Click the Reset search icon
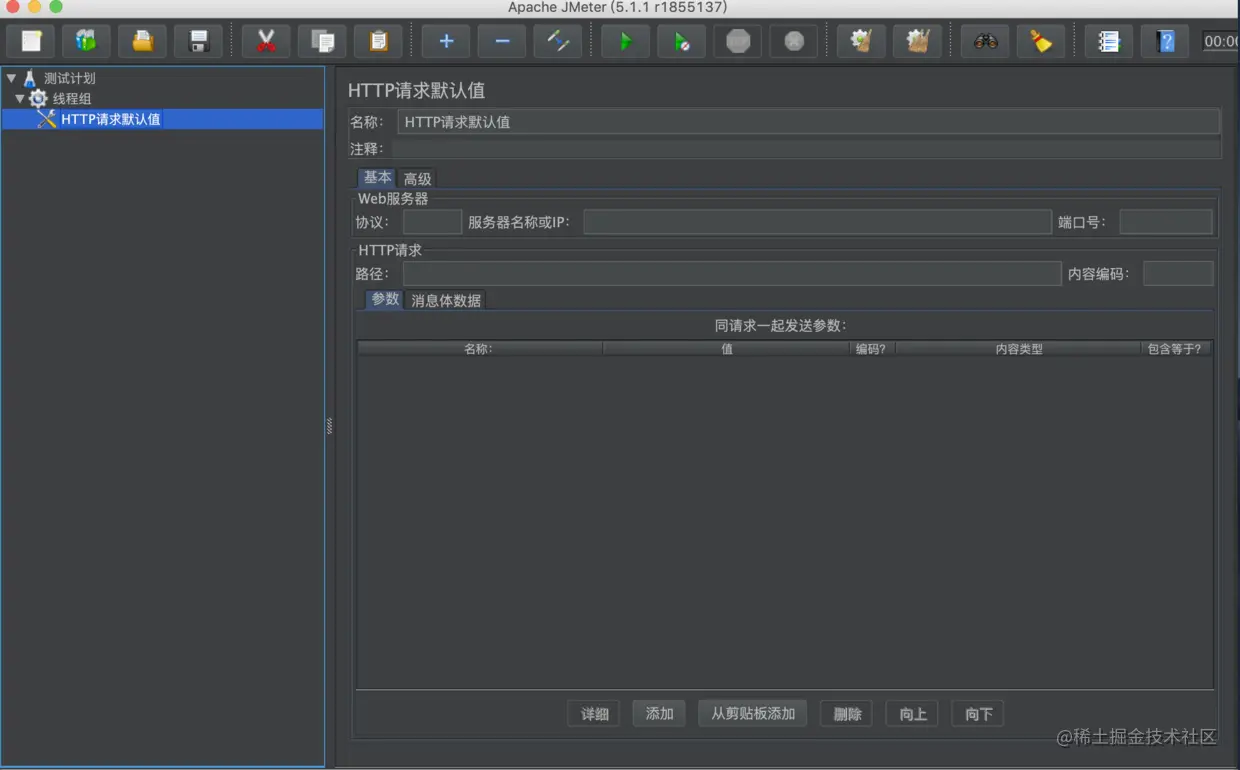Screen dimensions: 1240x770 1041,41
